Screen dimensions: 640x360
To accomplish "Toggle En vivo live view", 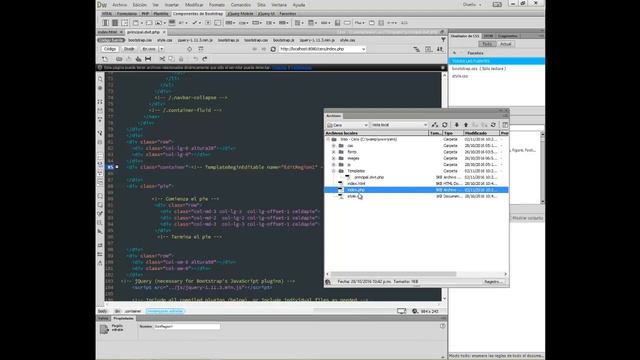I will pos(149,49).
